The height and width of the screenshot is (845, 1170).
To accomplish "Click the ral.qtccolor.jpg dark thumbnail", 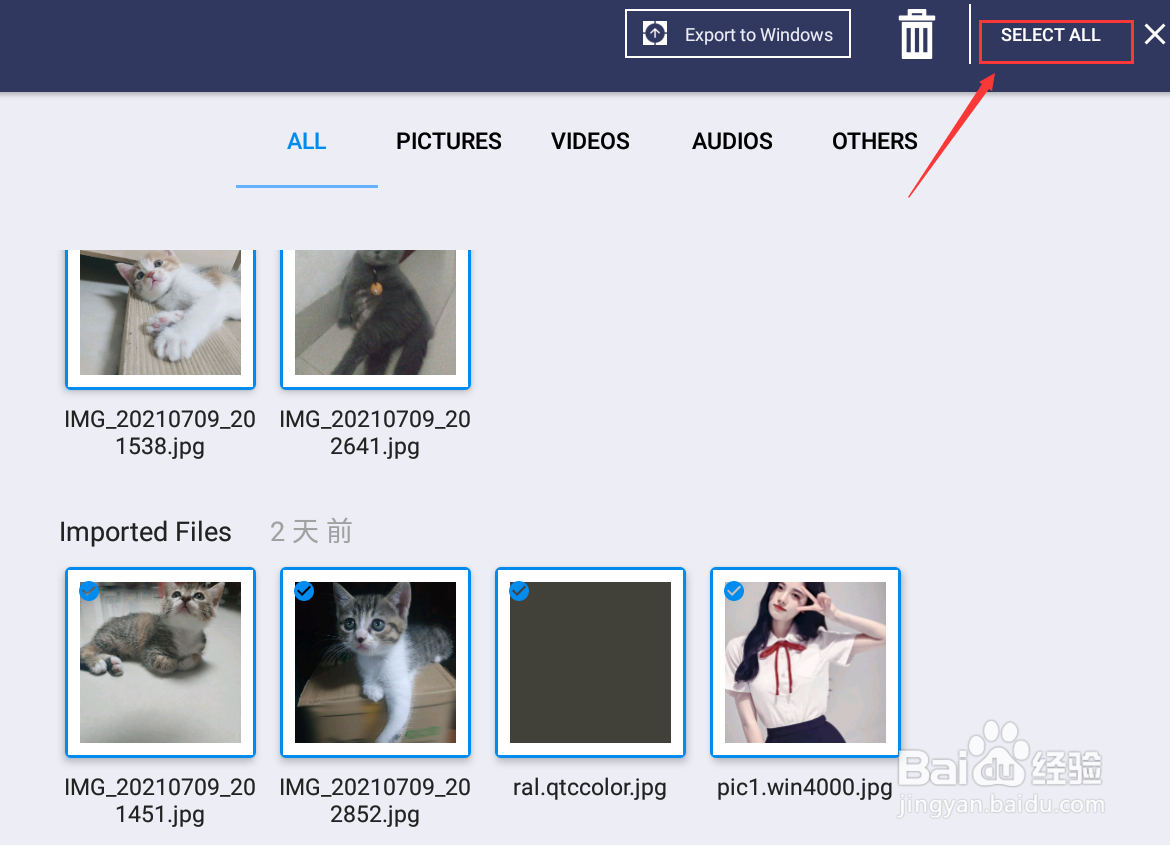I will [590, 662].
